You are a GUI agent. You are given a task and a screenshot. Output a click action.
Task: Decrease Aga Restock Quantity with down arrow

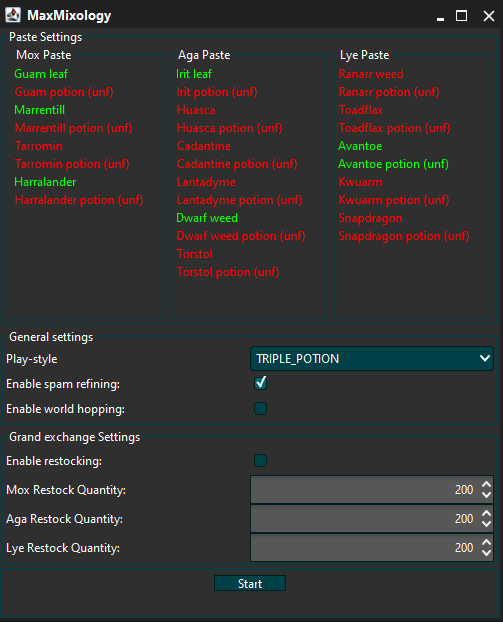486,524
